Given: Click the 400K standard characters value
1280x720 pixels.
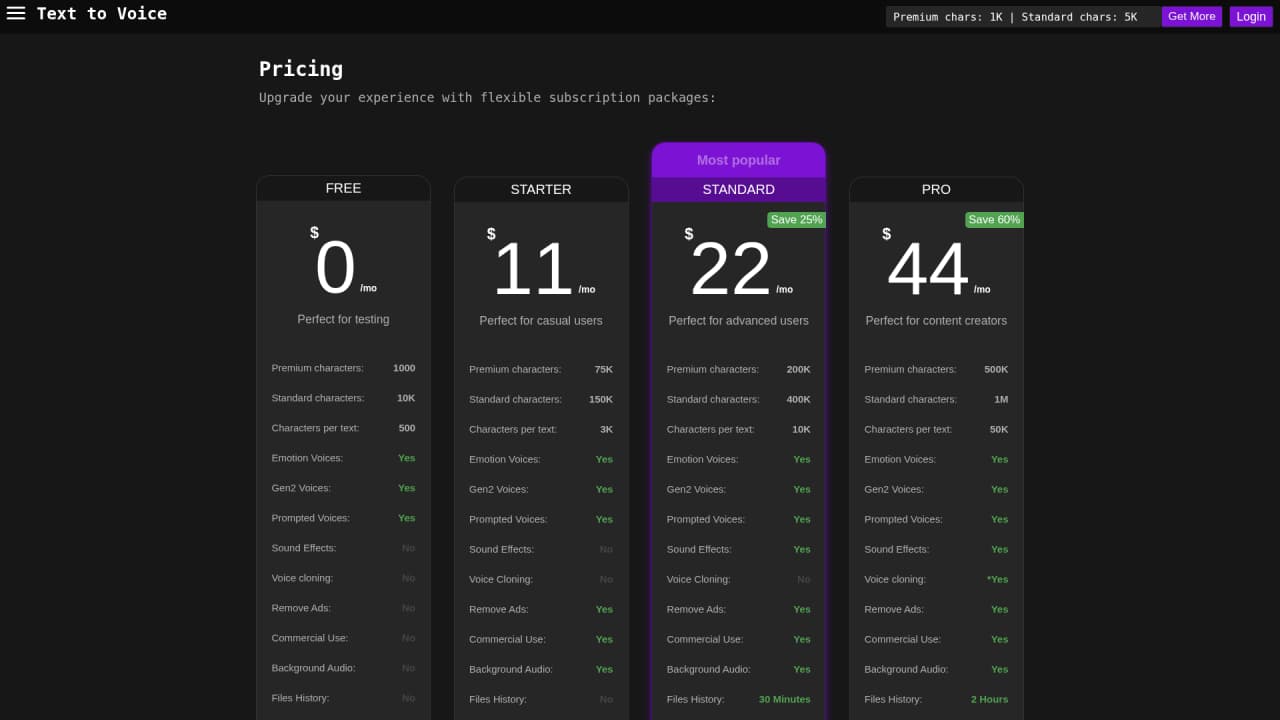Looking at the screenshot, I should 798,399.
